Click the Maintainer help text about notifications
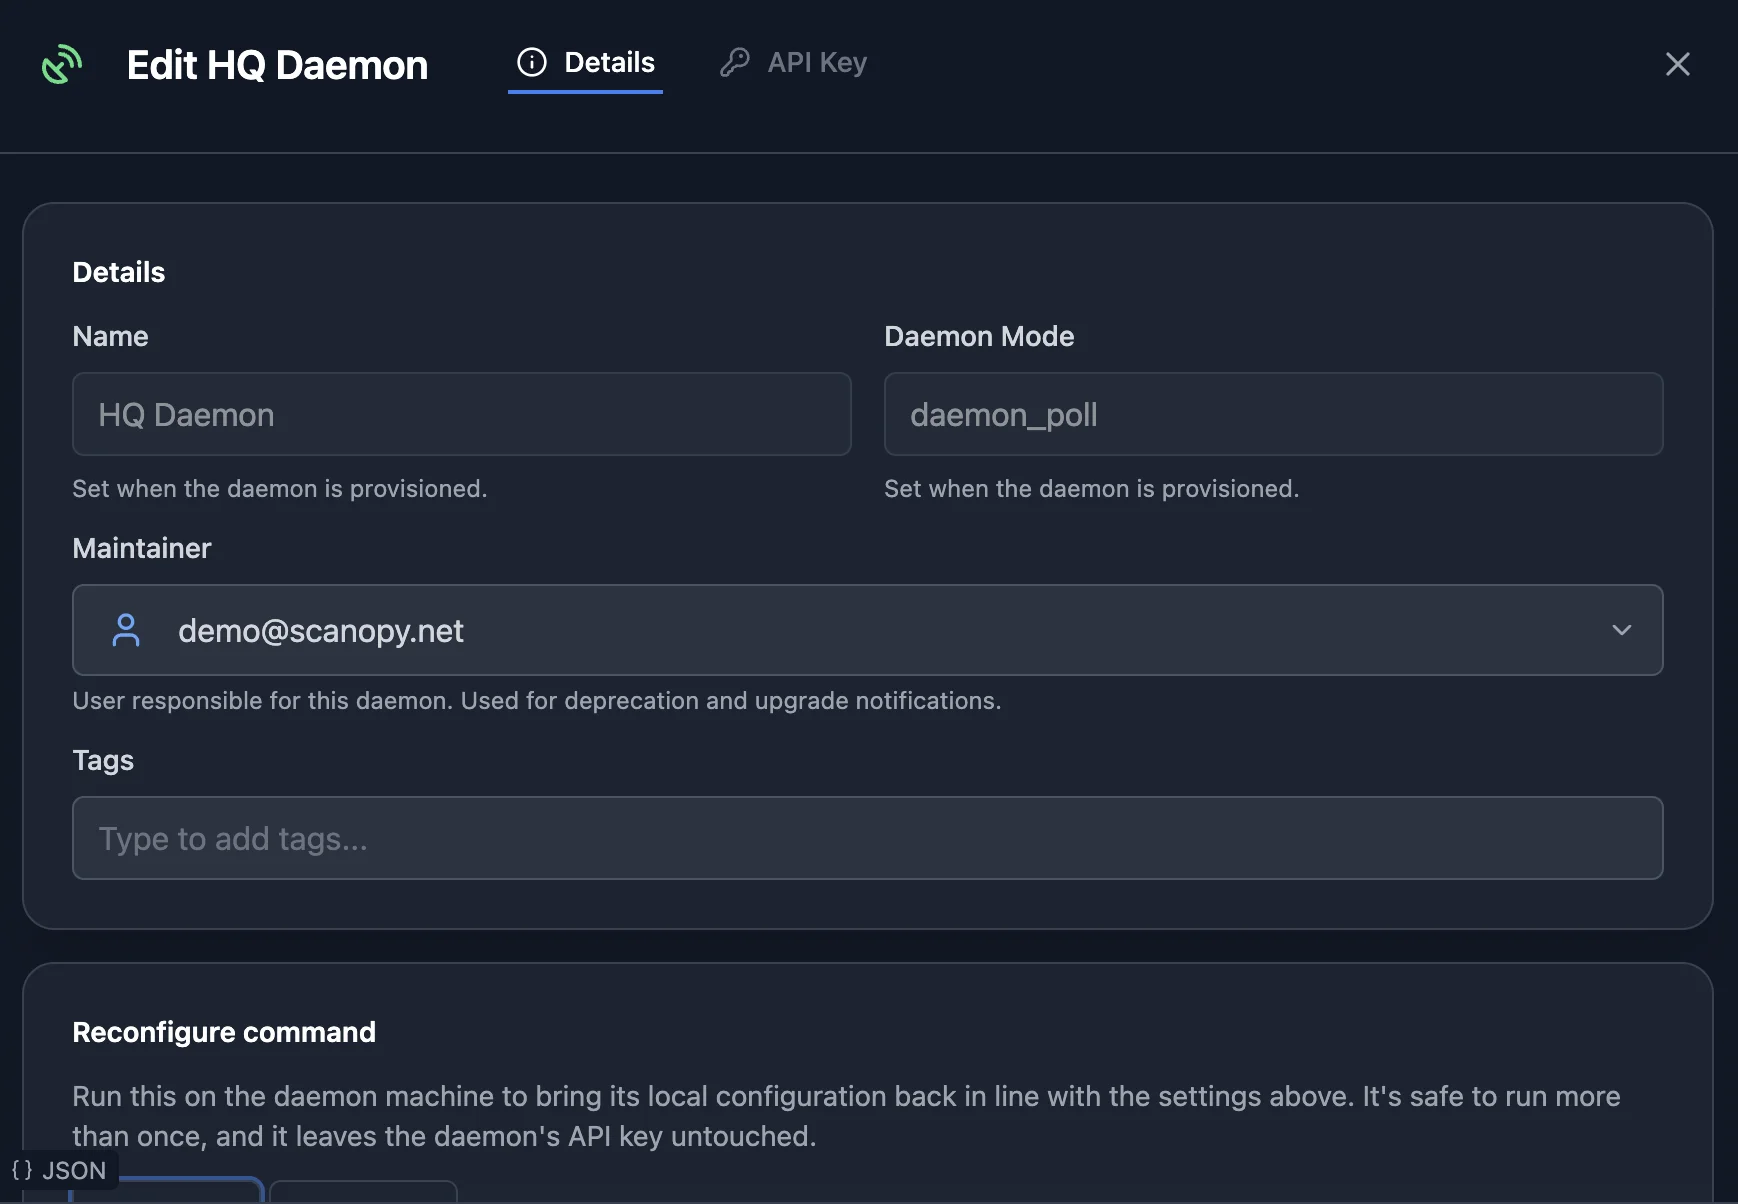This screenshot has height=1204, width=1738. (x=537, y=701)
